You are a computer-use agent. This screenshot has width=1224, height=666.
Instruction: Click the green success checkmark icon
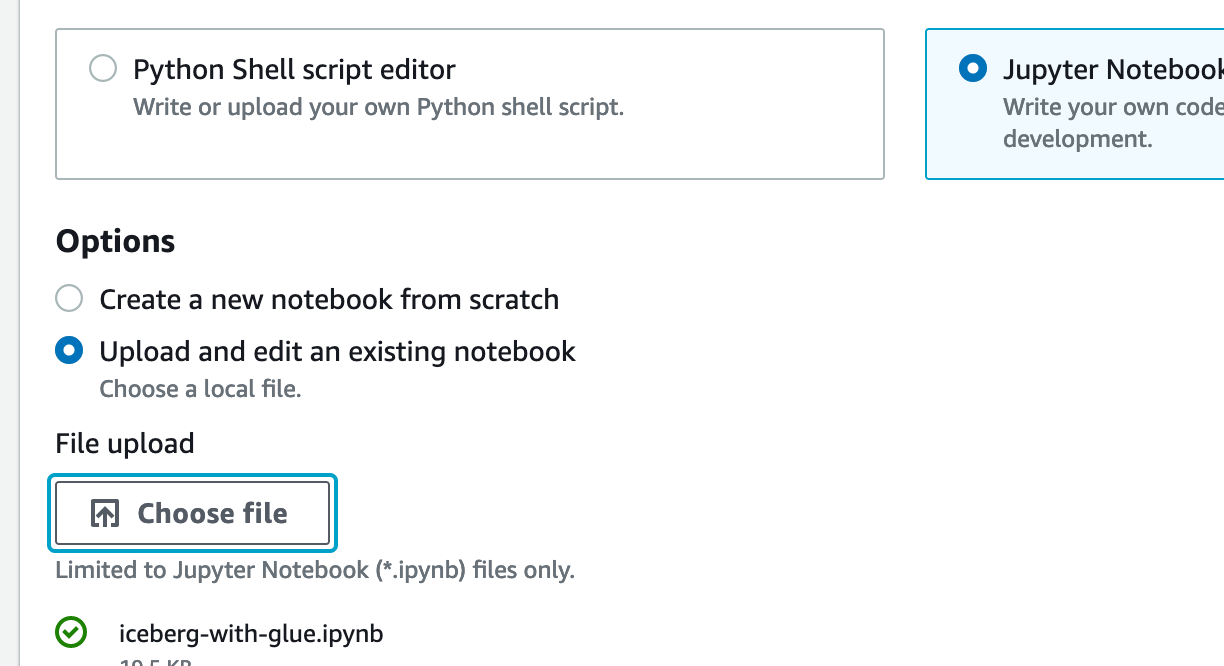click(70, 633)
